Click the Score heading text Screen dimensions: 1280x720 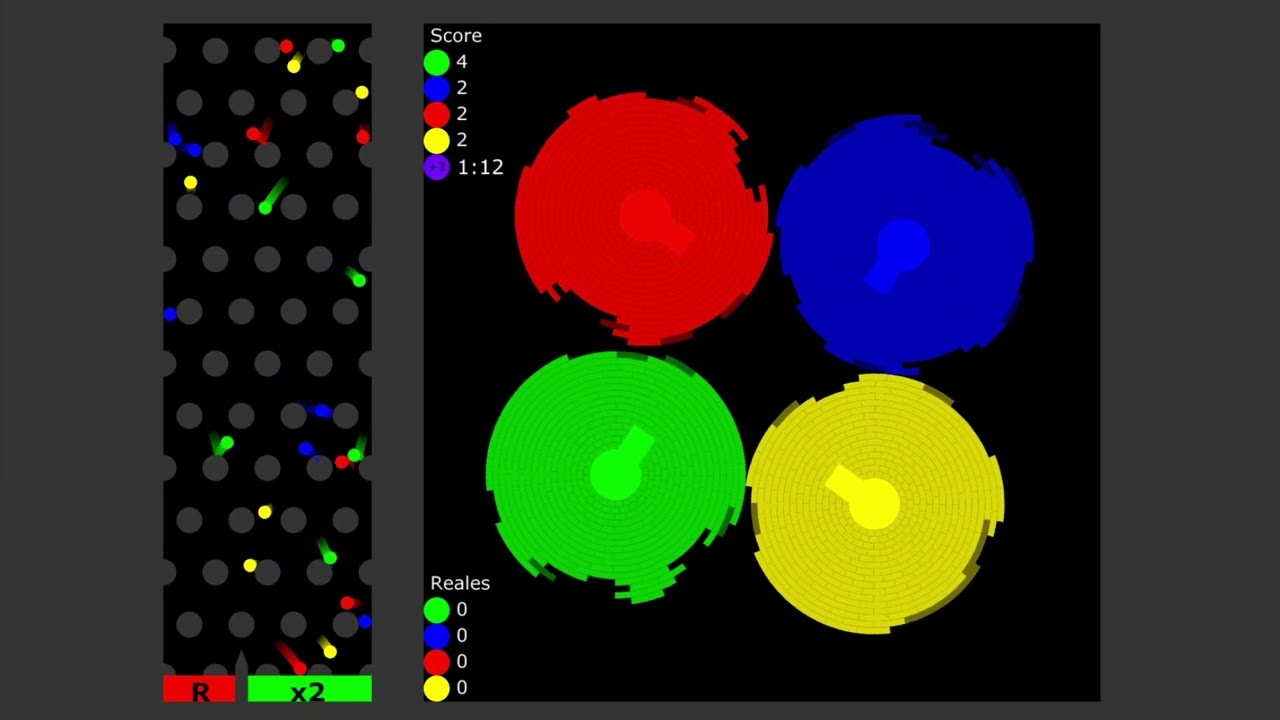456,36
